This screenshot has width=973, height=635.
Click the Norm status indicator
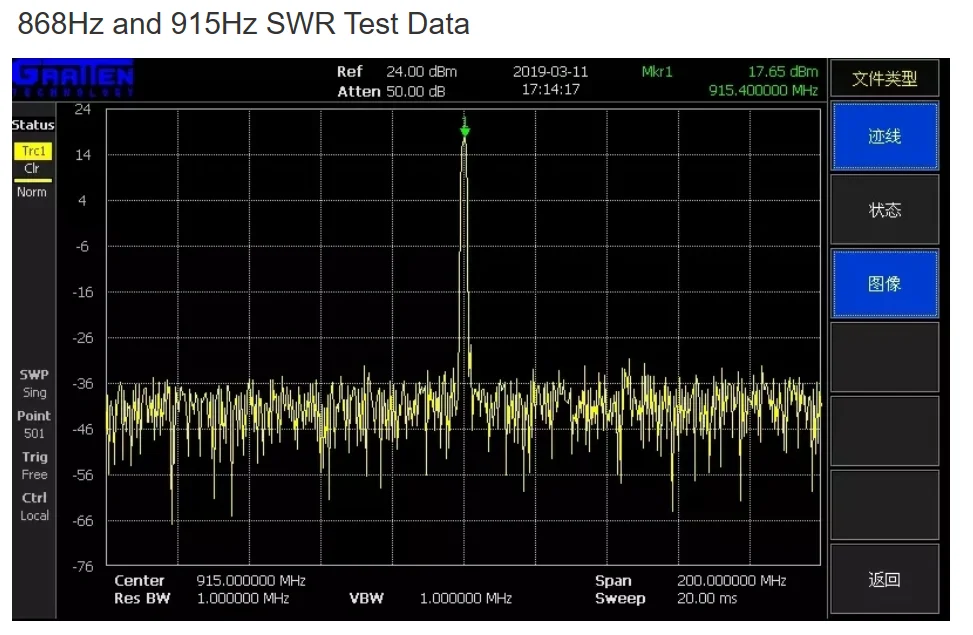click(x=32, y=192)
